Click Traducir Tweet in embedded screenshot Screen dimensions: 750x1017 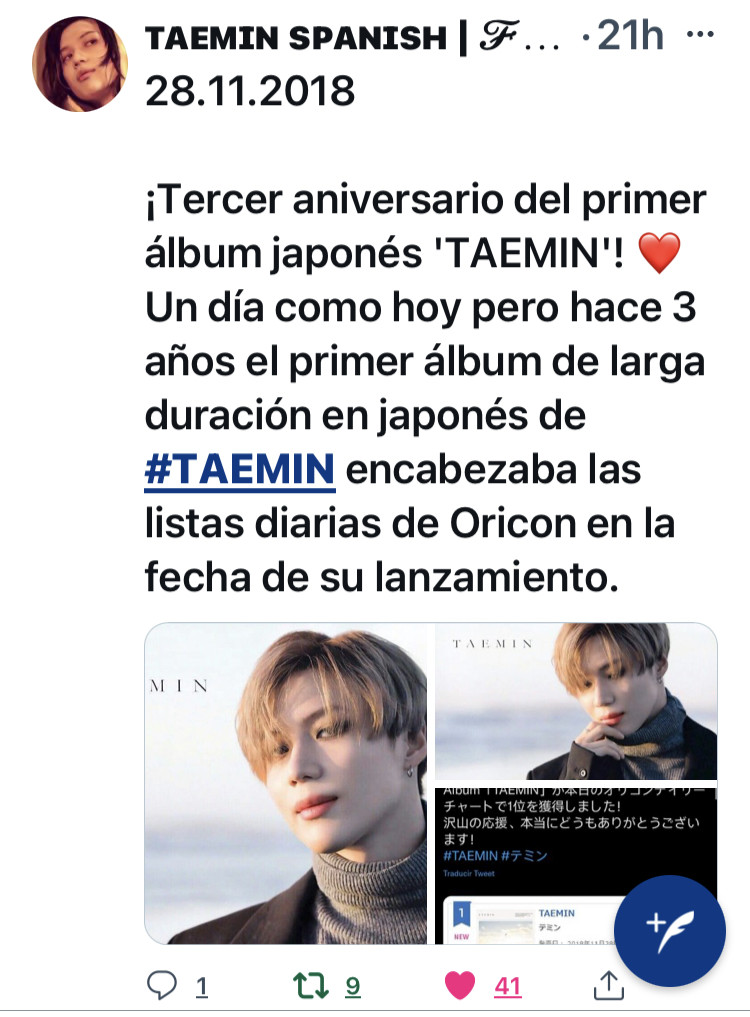click(x=468, y=874)
